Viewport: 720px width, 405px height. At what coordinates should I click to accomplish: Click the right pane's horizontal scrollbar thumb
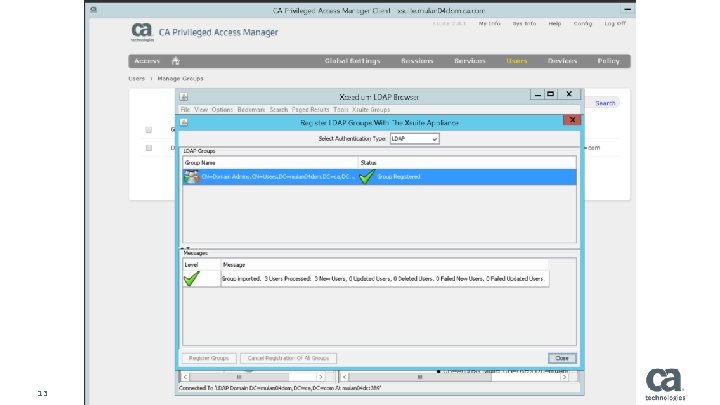420,377
